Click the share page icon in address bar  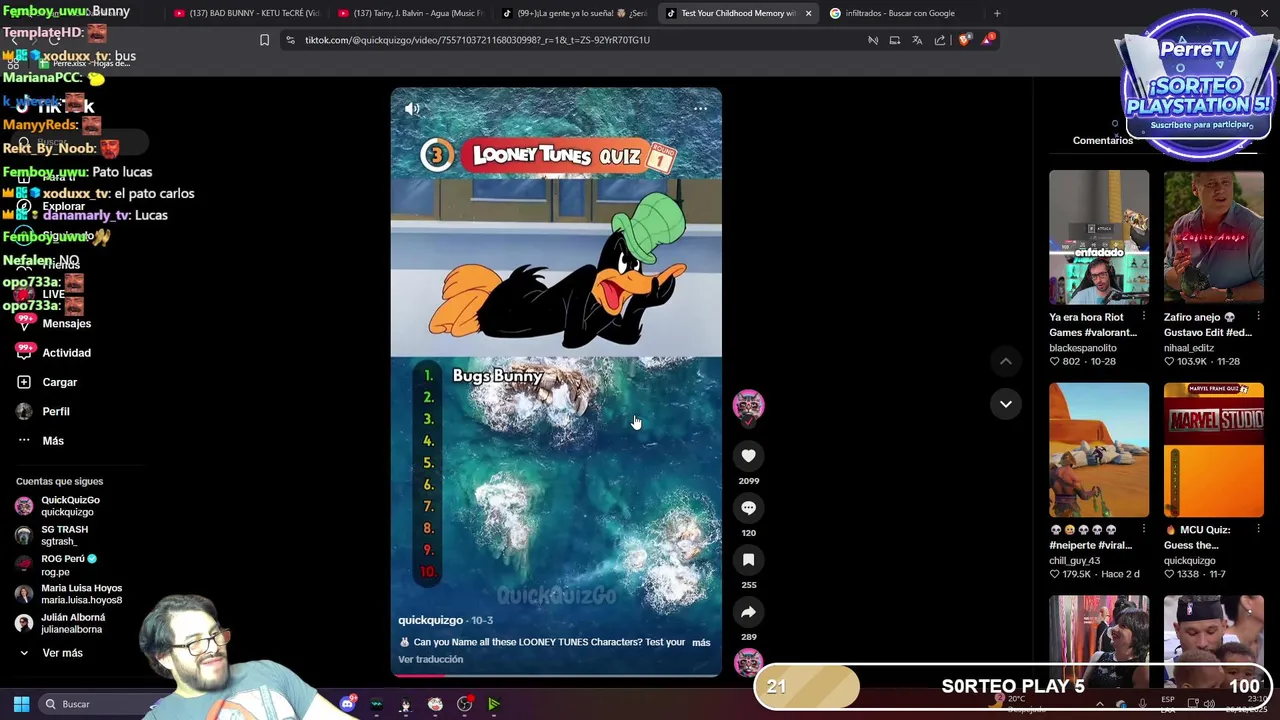[x=940, y=40]
